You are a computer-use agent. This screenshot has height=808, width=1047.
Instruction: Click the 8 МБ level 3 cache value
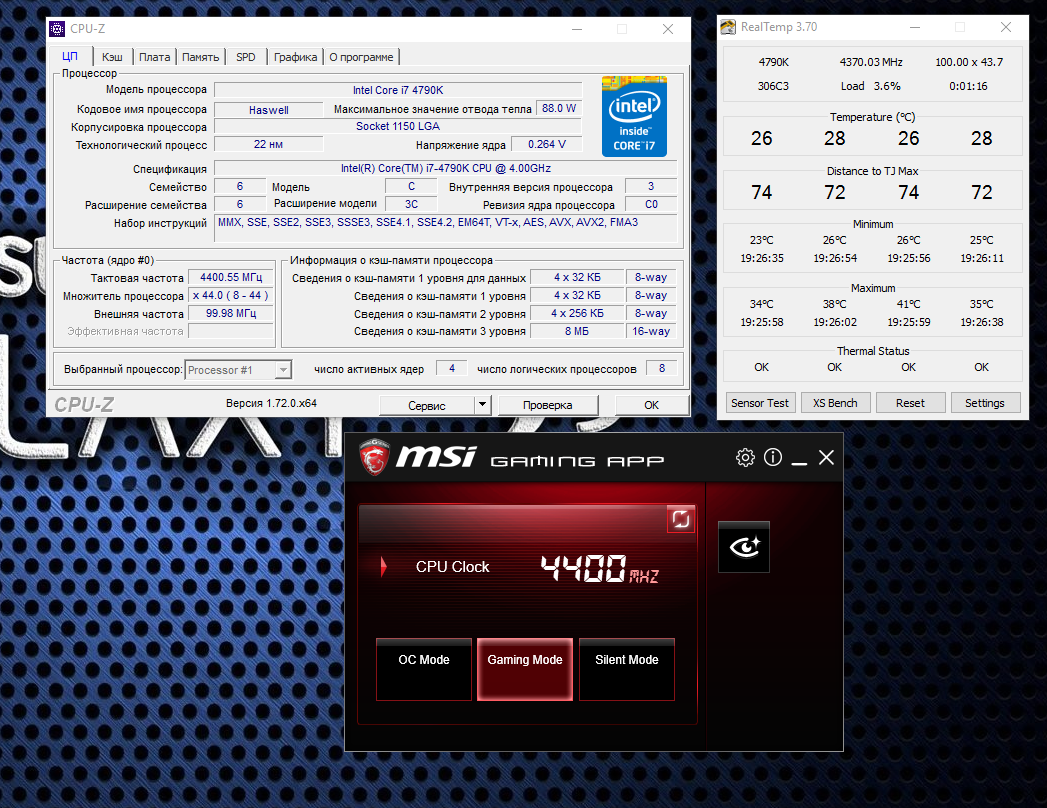[577, 331]
